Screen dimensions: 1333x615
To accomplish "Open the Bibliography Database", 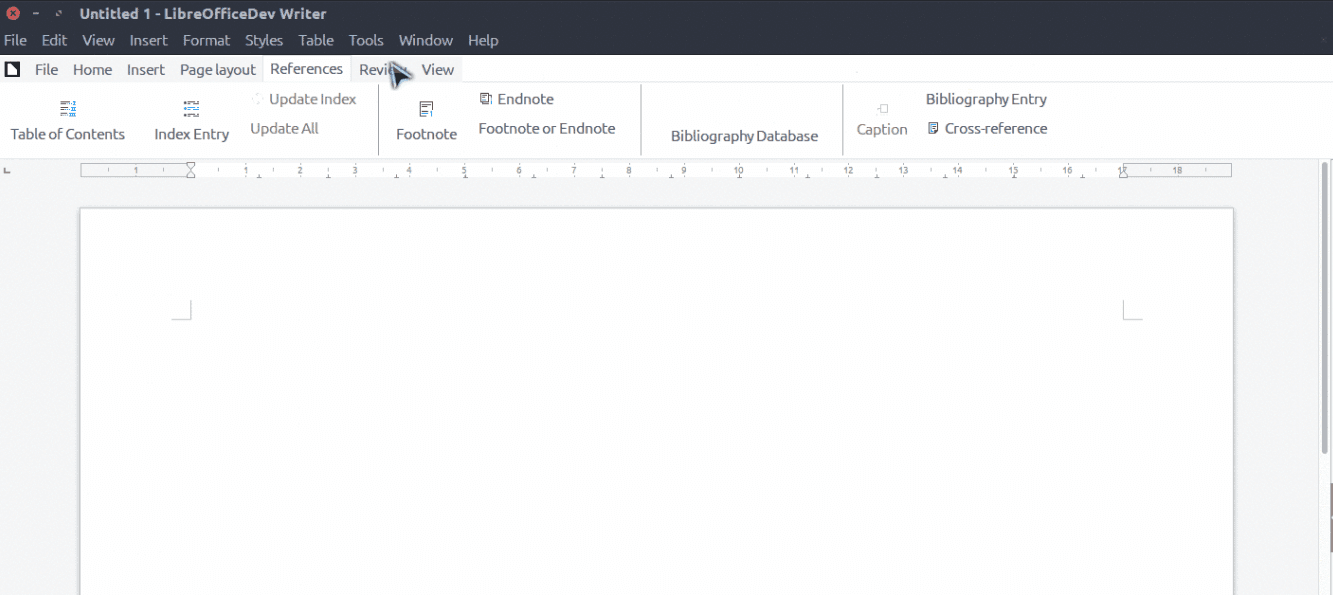I will [744, 136].
